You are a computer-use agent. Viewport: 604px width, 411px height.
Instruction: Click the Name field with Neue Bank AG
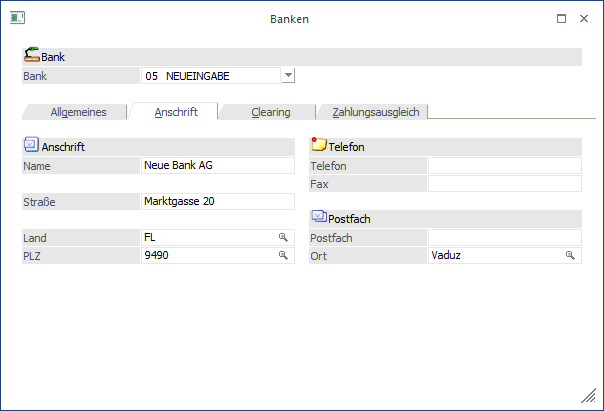[217, 166]
